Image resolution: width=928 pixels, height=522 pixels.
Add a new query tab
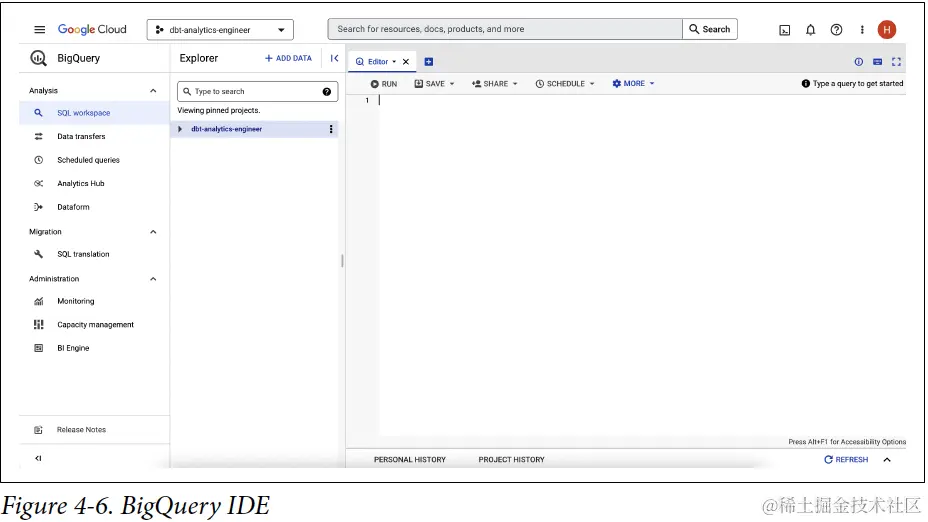pyautogui.click(x=429, y=62)
